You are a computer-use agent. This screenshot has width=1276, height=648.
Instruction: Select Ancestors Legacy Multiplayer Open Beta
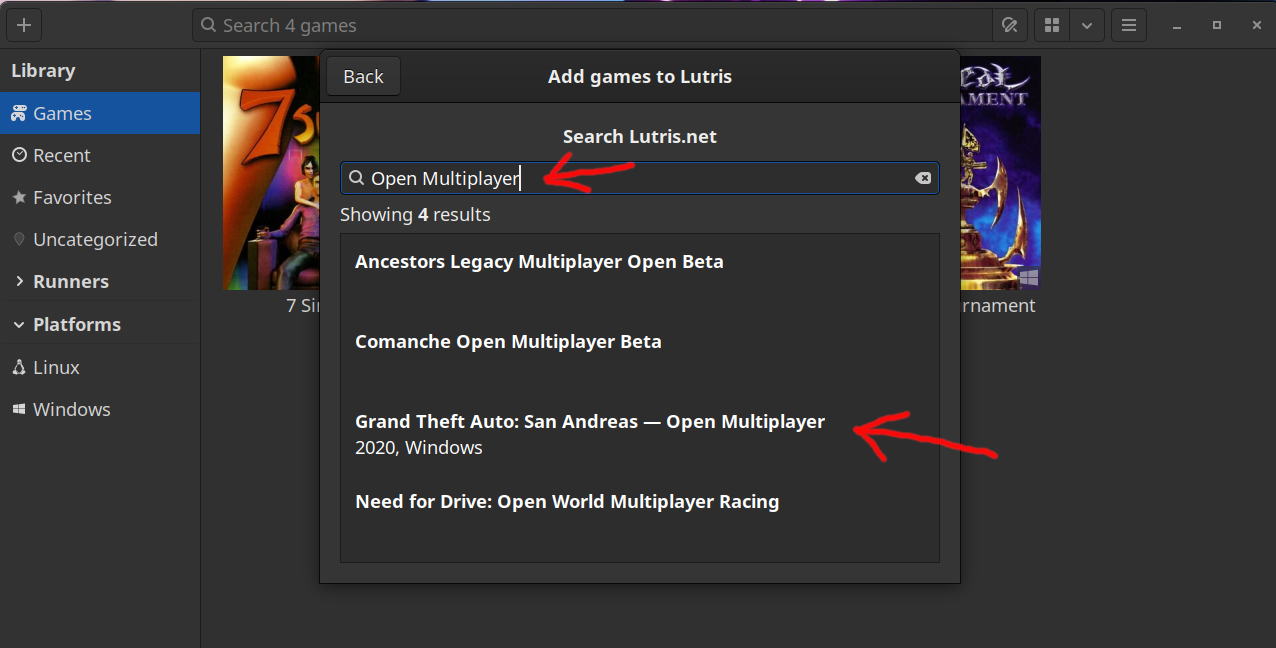coord(640,275)
